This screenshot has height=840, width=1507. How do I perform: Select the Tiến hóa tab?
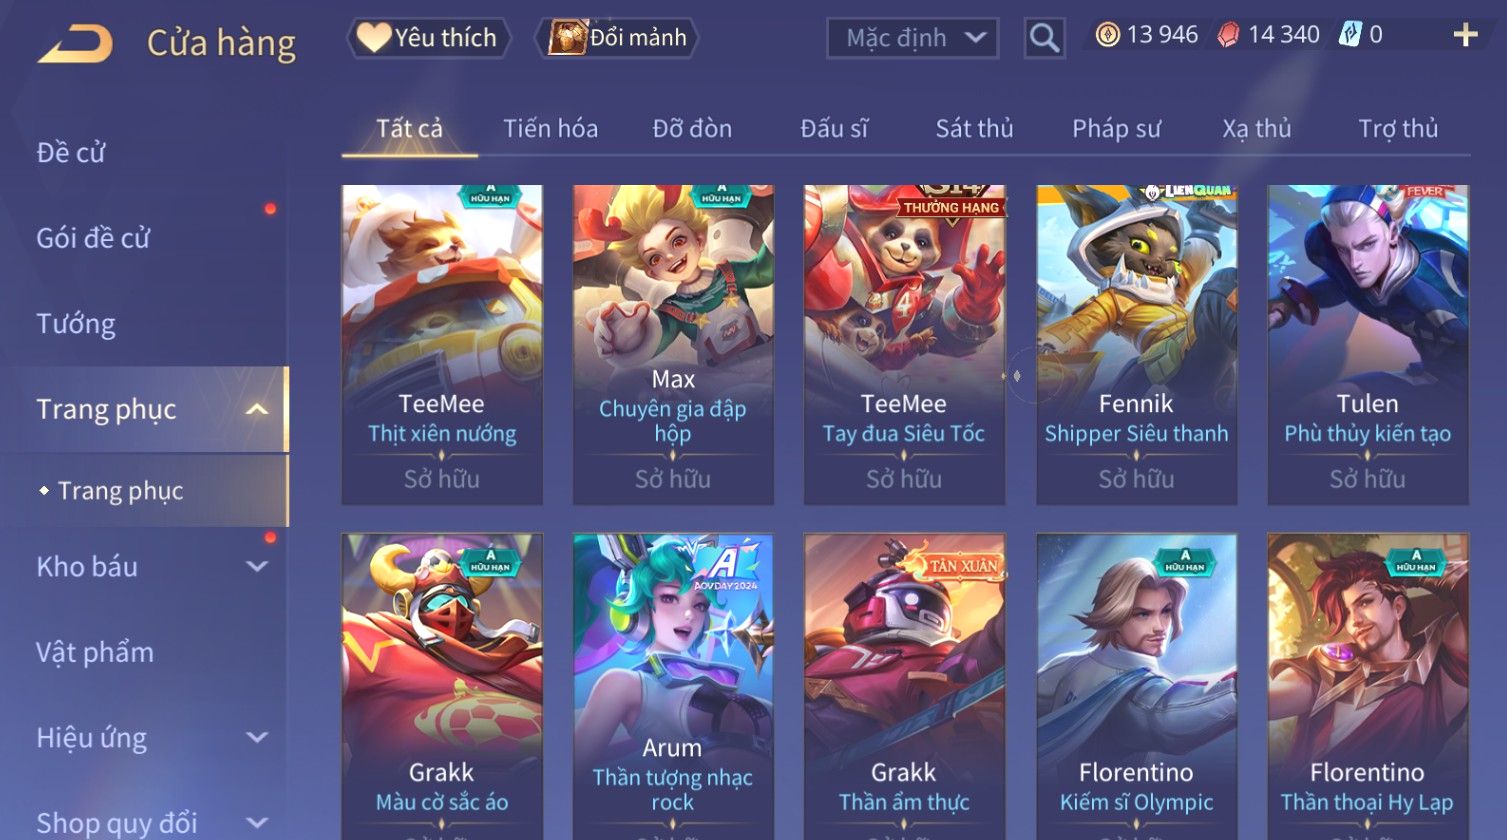[550, 128]
